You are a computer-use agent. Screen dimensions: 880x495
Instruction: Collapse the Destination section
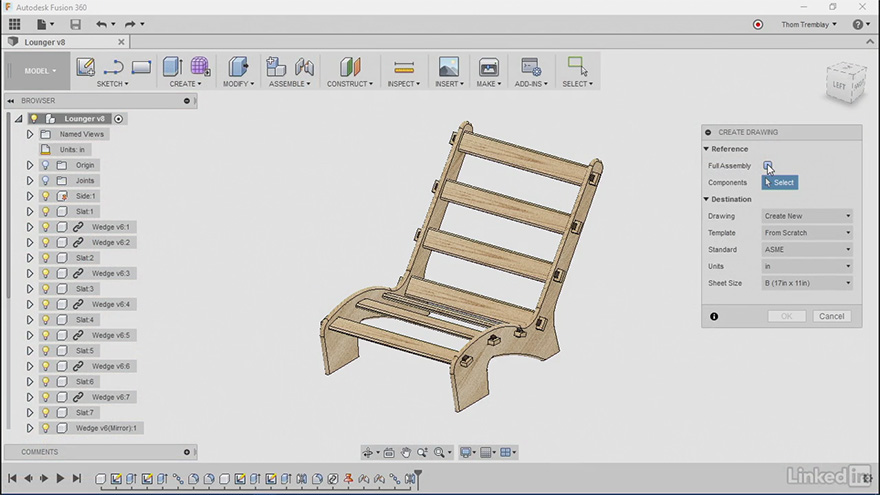pos(707,199)
